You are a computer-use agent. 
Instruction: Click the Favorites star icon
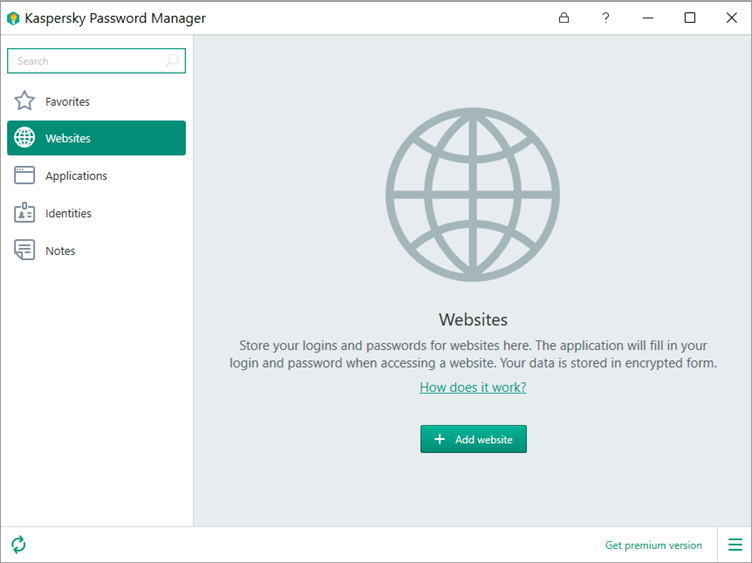25,101
